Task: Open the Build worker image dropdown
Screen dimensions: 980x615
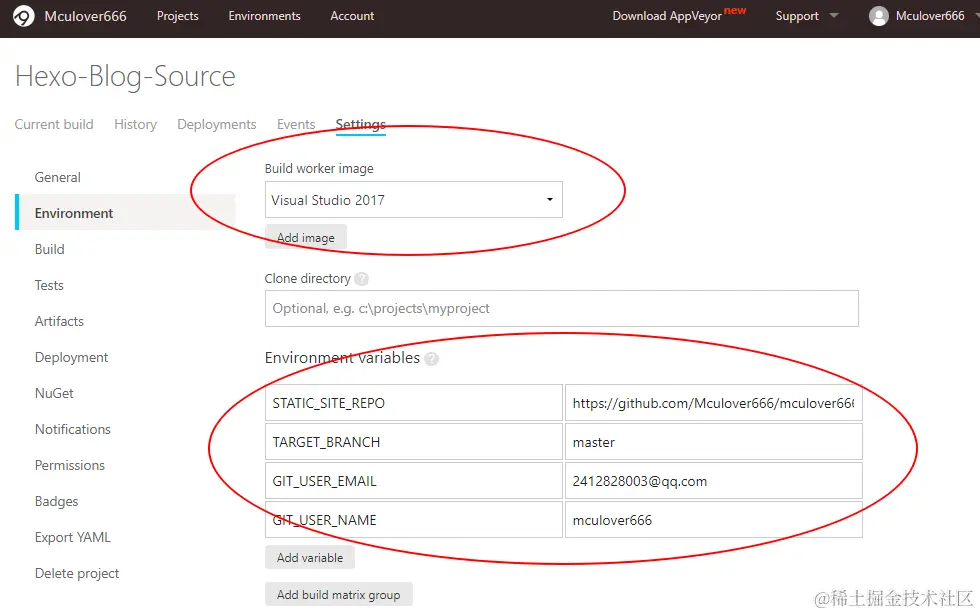Action: click(x=414, y=200)
